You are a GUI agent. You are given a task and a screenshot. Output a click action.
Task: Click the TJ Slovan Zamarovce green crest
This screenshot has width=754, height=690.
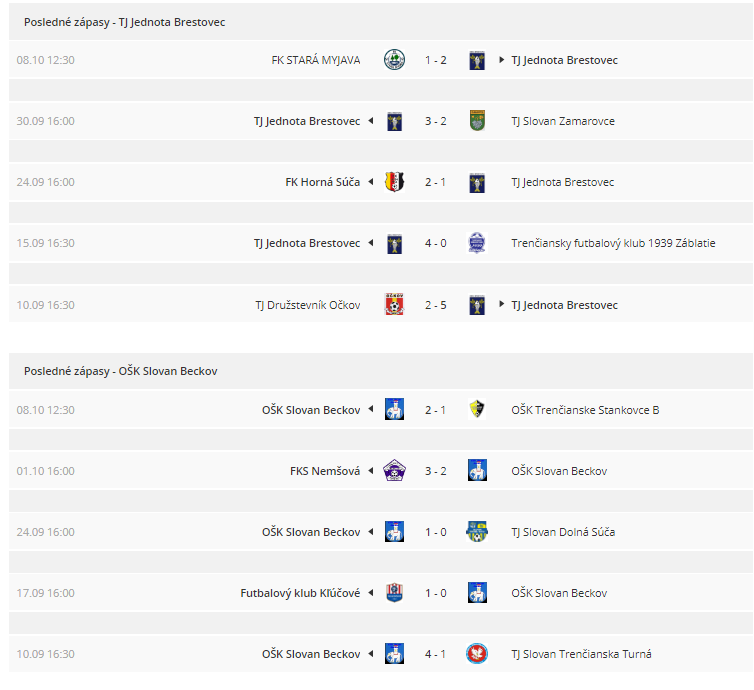477,121
